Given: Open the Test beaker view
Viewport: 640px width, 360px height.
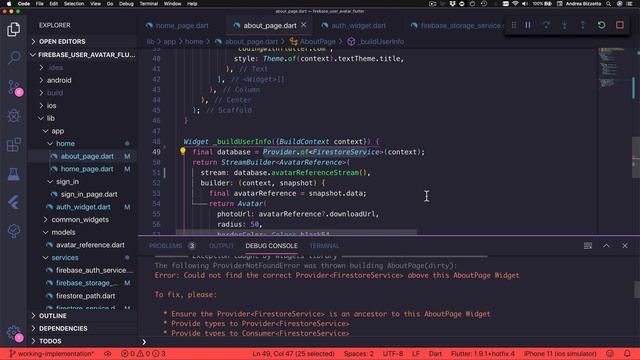Looking at the screenshot, I should [x=13, y=174].
